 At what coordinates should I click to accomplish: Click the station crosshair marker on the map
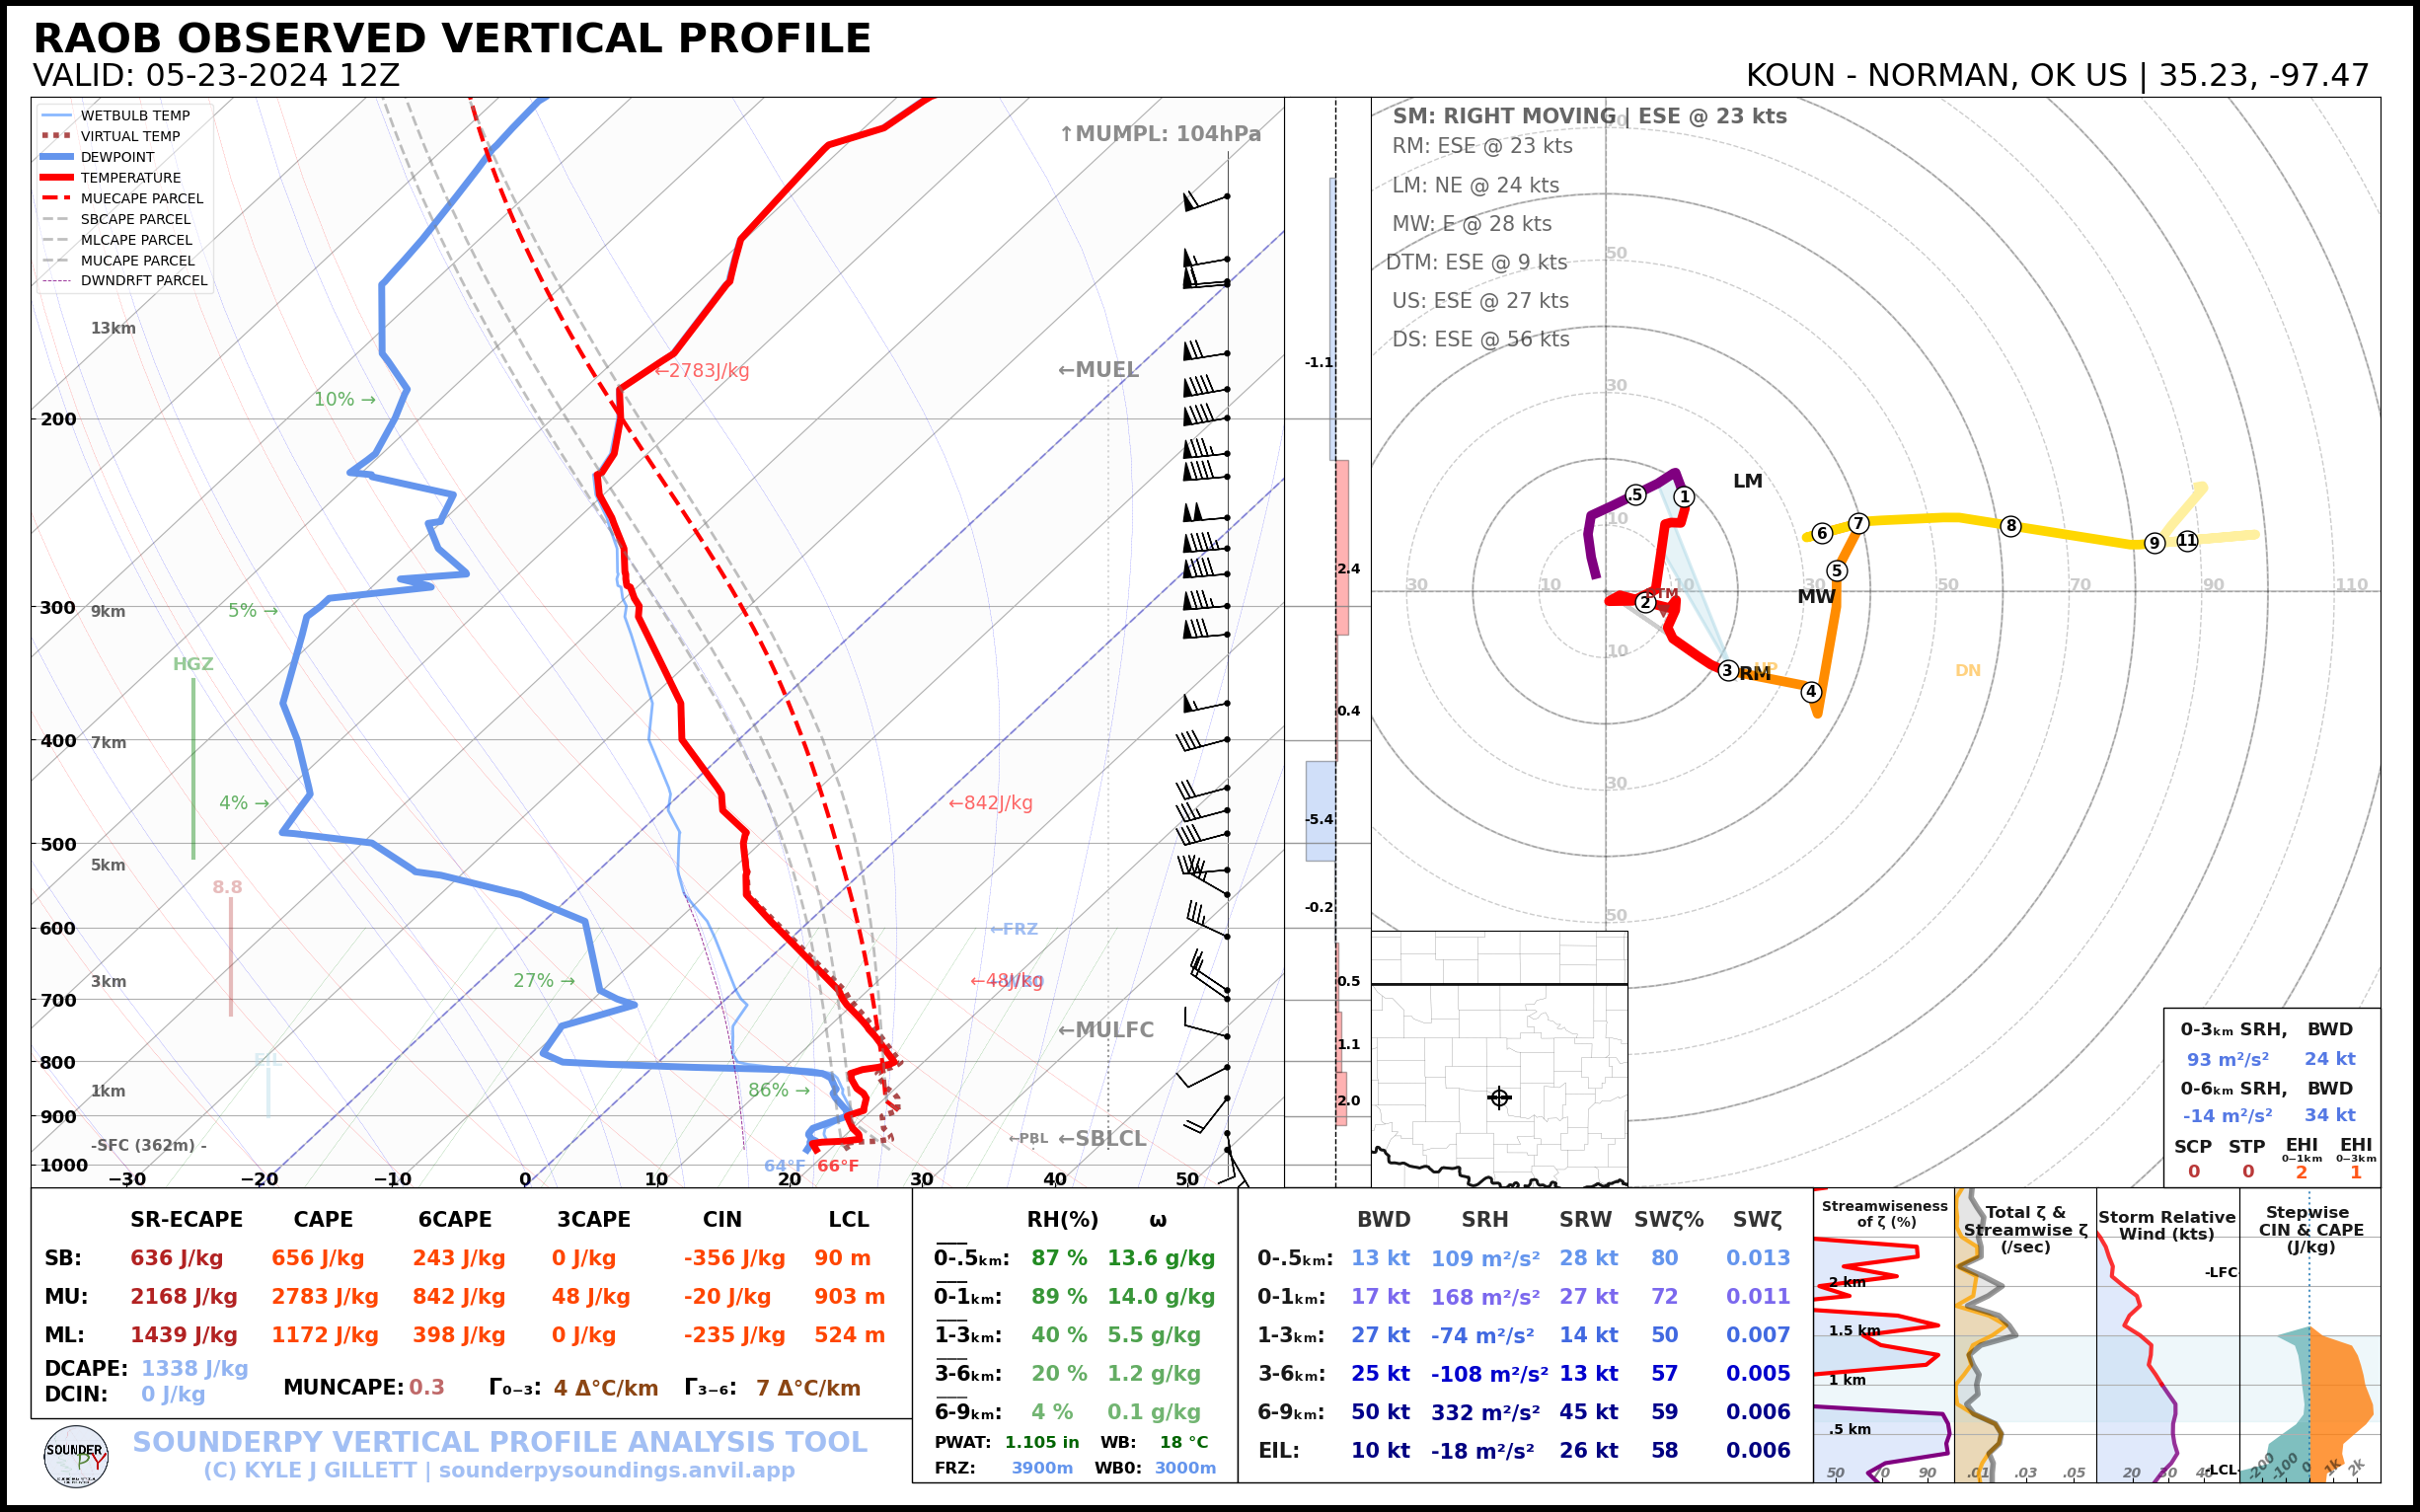[1499, 1098]
